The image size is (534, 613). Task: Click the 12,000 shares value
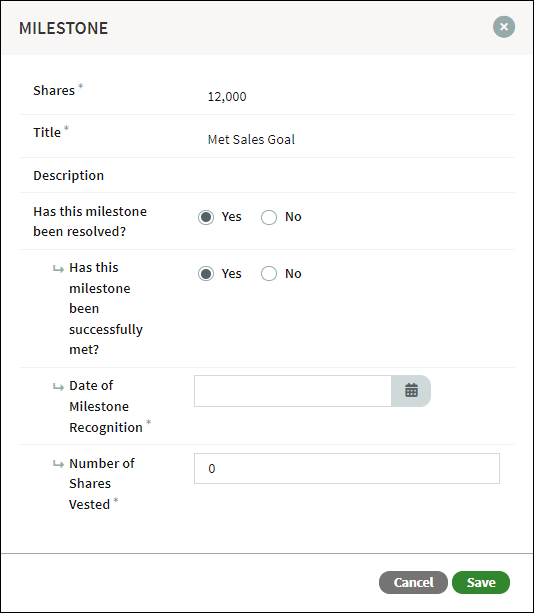click(227, 97)
